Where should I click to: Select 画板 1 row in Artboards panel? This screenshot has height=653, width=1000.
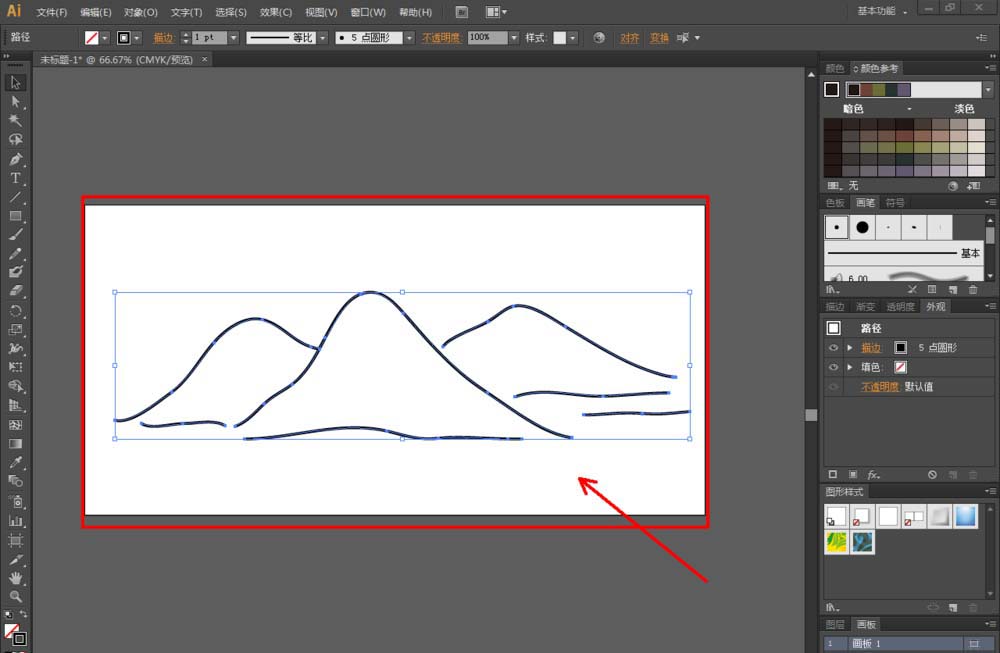click(x=904, y=643)
